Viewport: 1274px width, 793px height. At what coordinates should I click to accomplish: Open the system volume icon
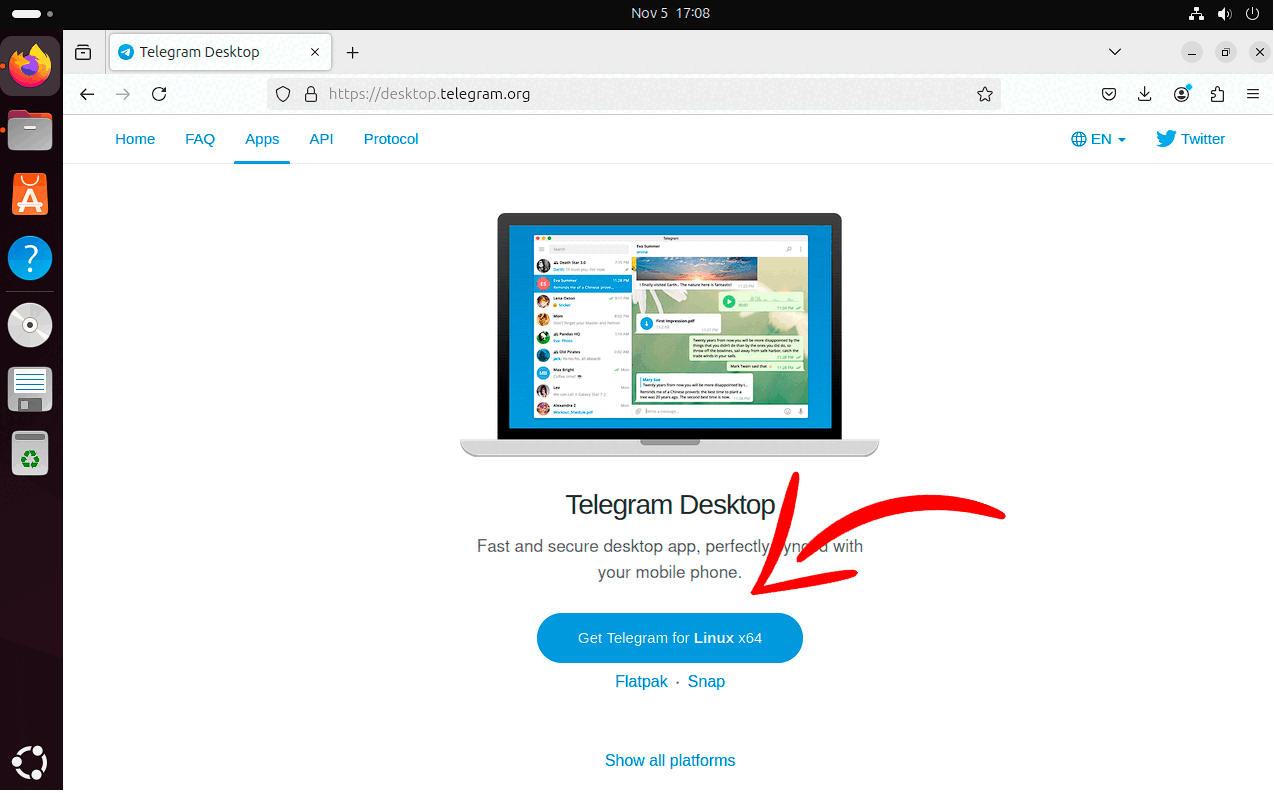point(1224,13)
